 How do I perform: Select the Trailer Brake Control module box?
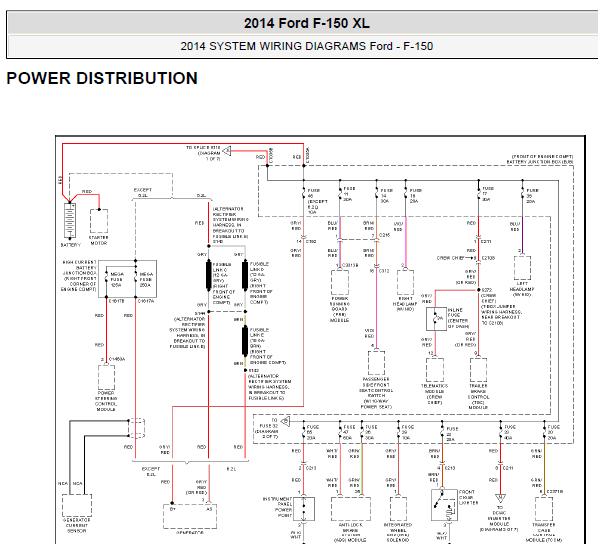pos(478,370)
